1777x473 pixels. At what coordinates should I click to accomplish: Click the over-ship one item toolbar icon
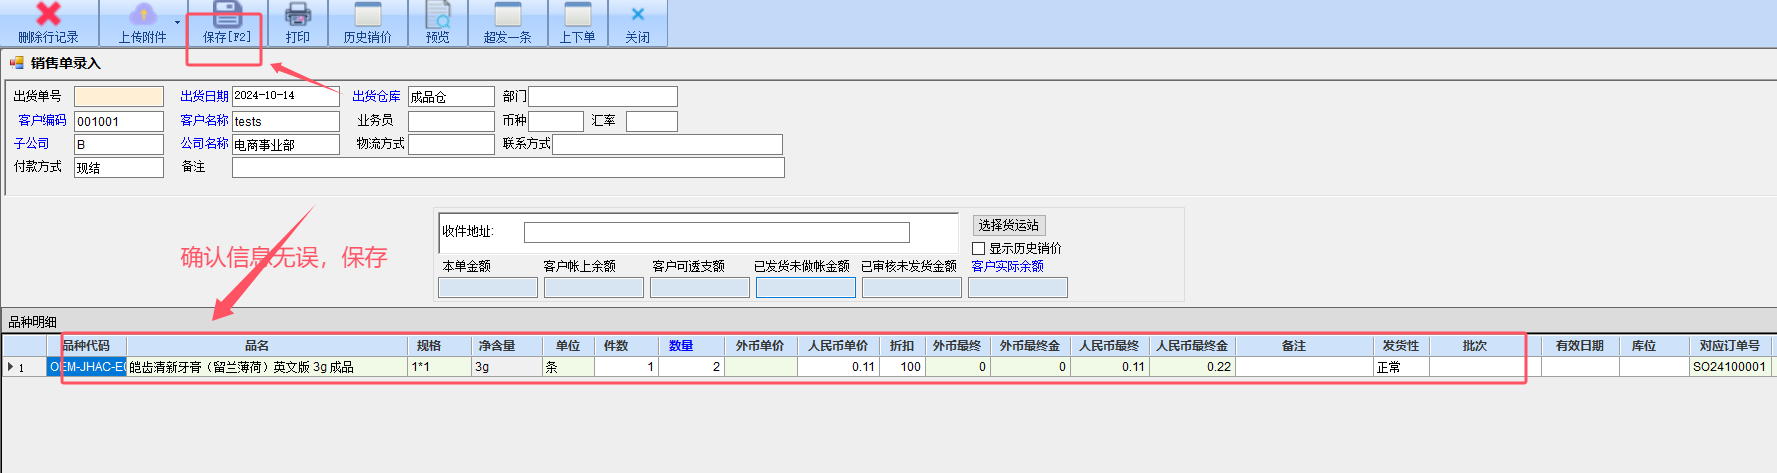pyautogui.click(x=508, y=15)
